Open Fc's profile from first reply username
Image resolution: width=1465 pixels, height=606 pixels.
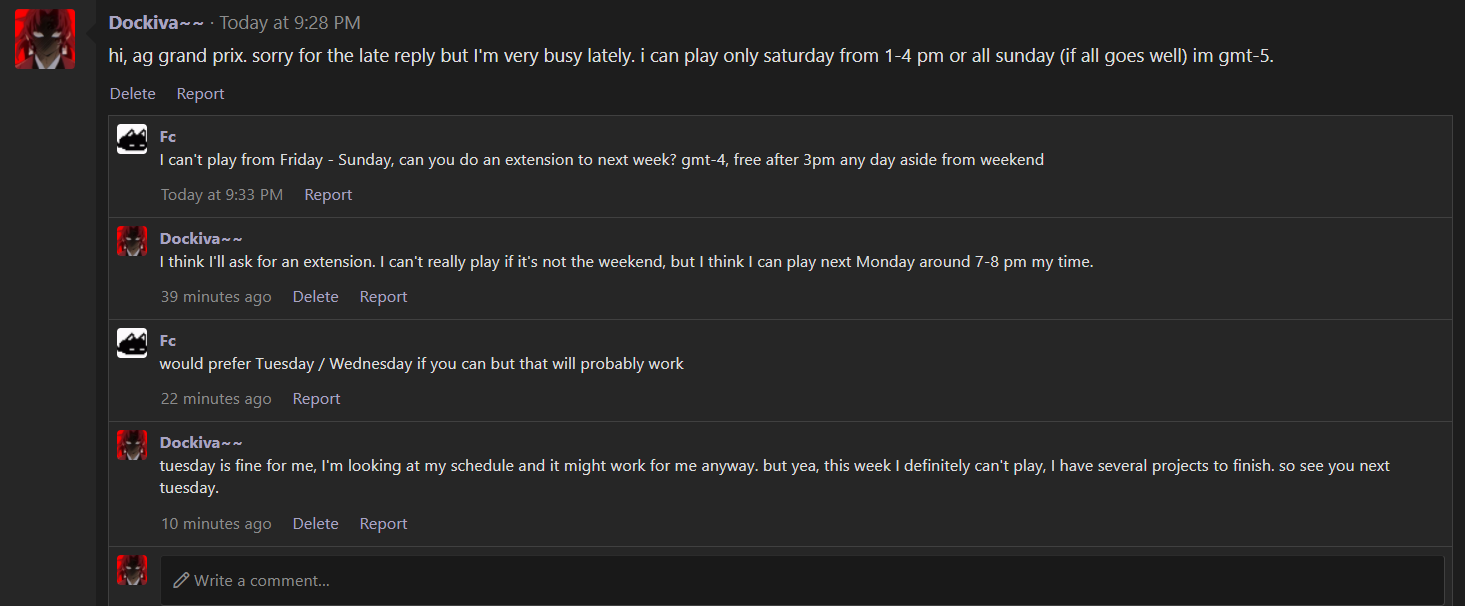168,136
